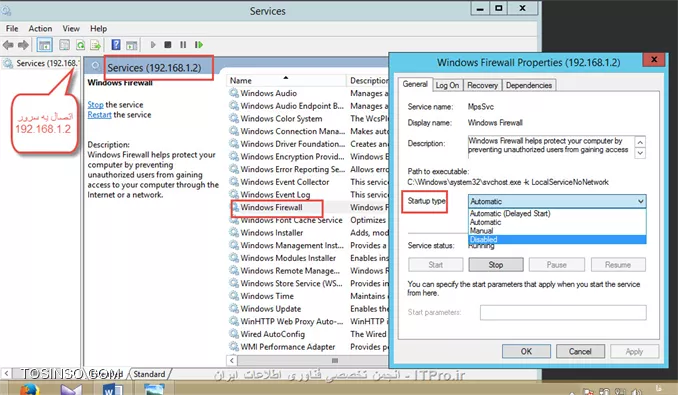Viewport: 678px width, 395px height.
Task: Click the gear icon of Windows Audio
Action: tap(234, 93)
